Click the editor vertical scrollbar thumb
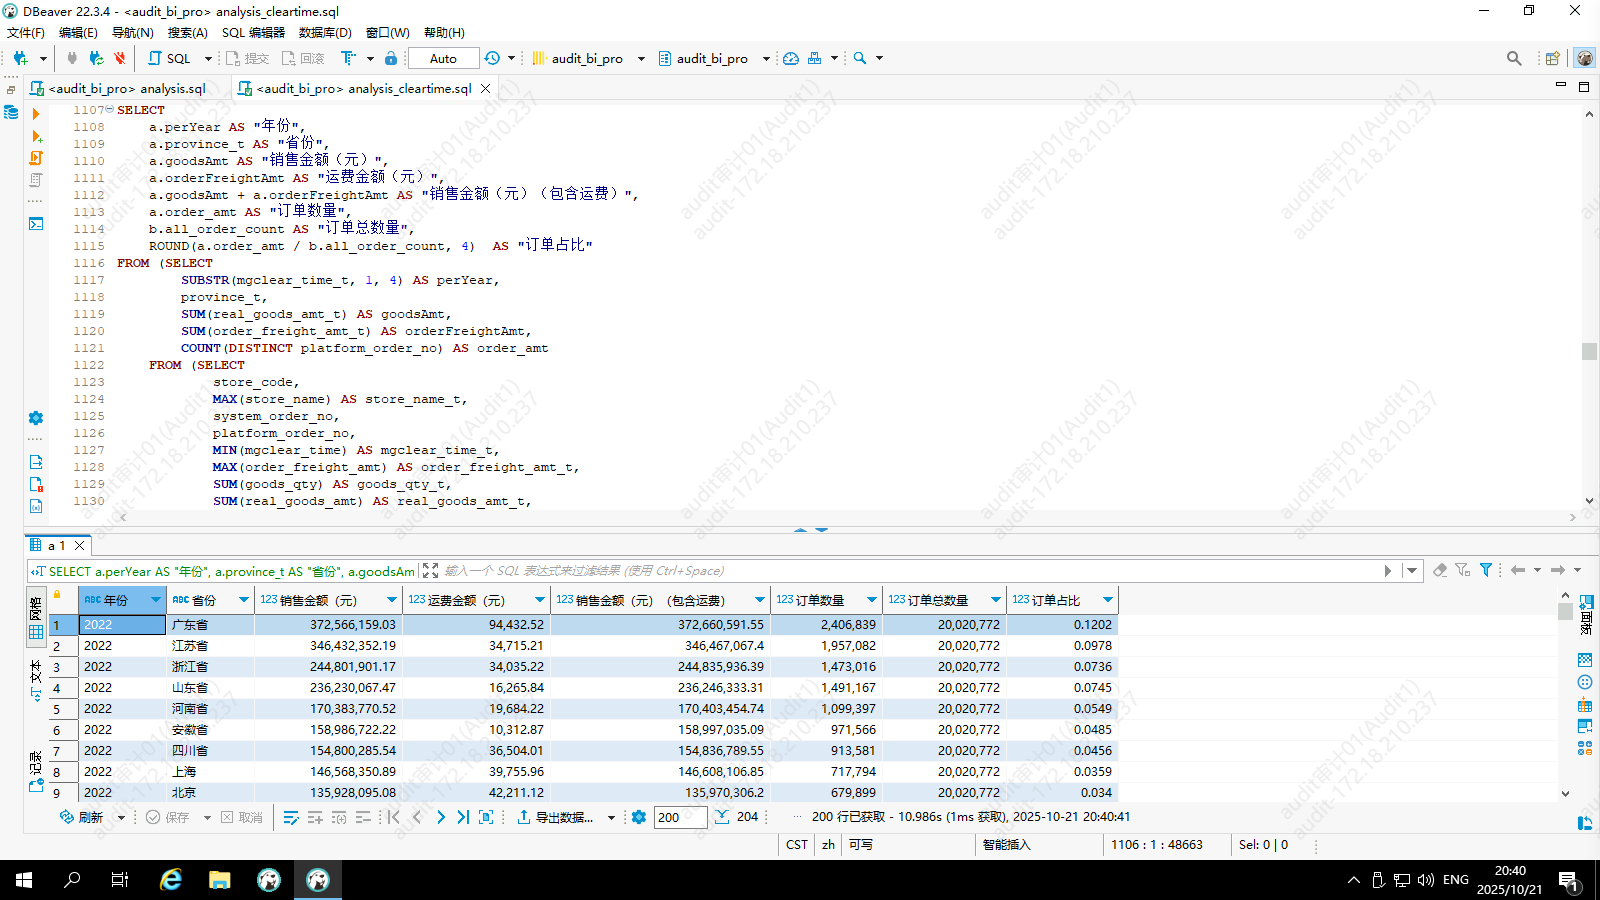 click(x=1589, y=351)
